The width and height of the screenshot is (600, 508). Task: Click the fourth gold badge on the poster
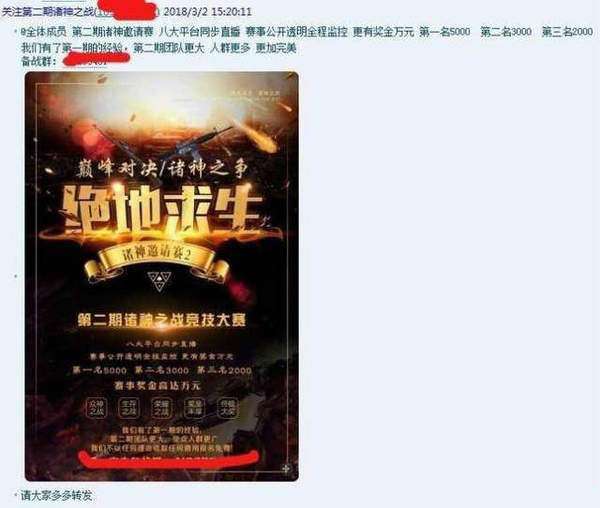194,408
